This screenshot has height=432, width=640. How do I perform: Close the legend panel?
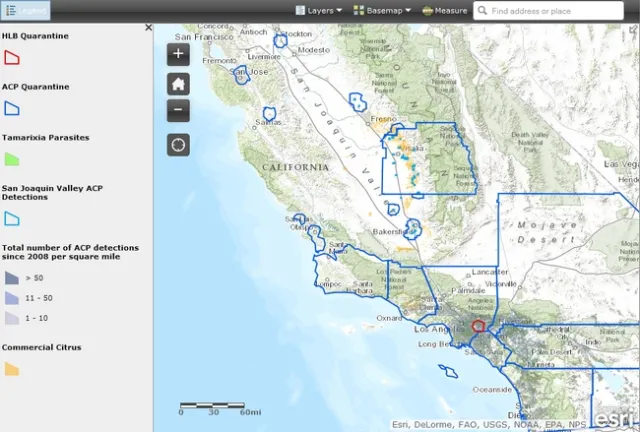(x=149, y=28)
